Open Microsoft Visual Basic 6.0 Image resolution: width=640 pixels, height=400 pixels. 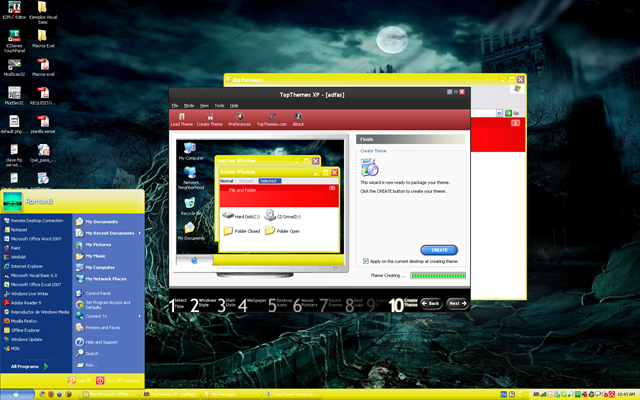pyautogui.click(x=30, y=276)
